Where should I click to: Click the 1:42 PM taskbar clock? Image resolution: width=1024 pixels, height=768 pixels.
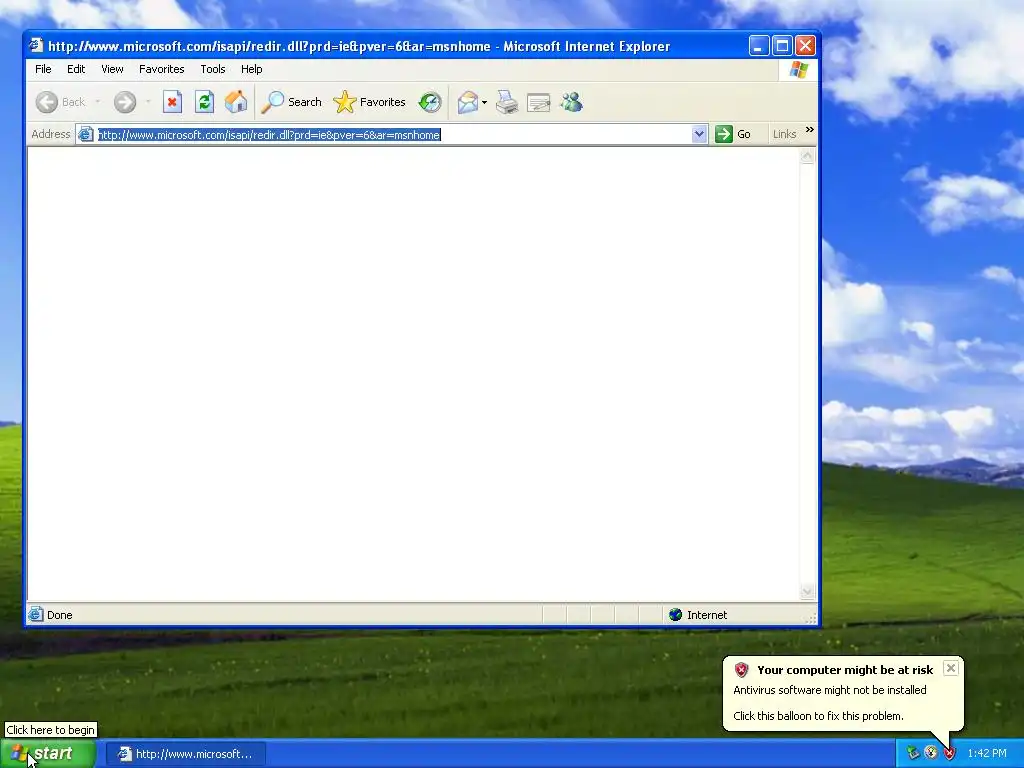pyautogui.click(x=987, y=754)
